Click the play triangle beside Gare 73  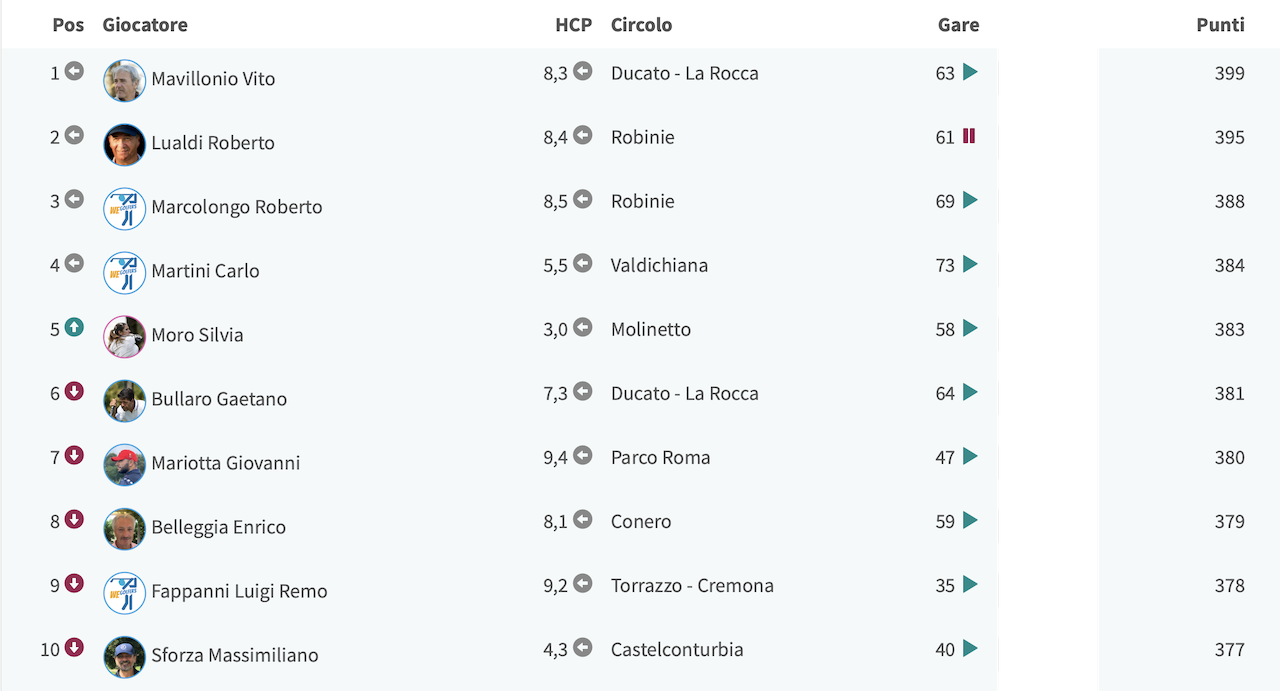tap(970, 264)
